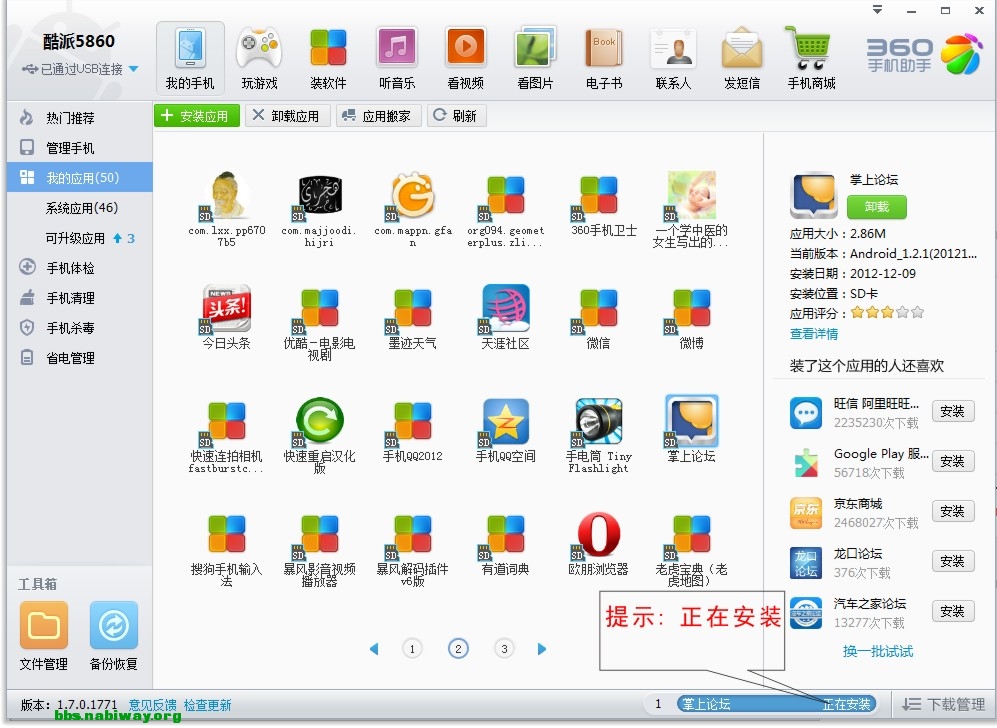Expand the USB connection dropdown arrow
The width and height of the screenshot is (997, 728).
[x=134, y=70]
